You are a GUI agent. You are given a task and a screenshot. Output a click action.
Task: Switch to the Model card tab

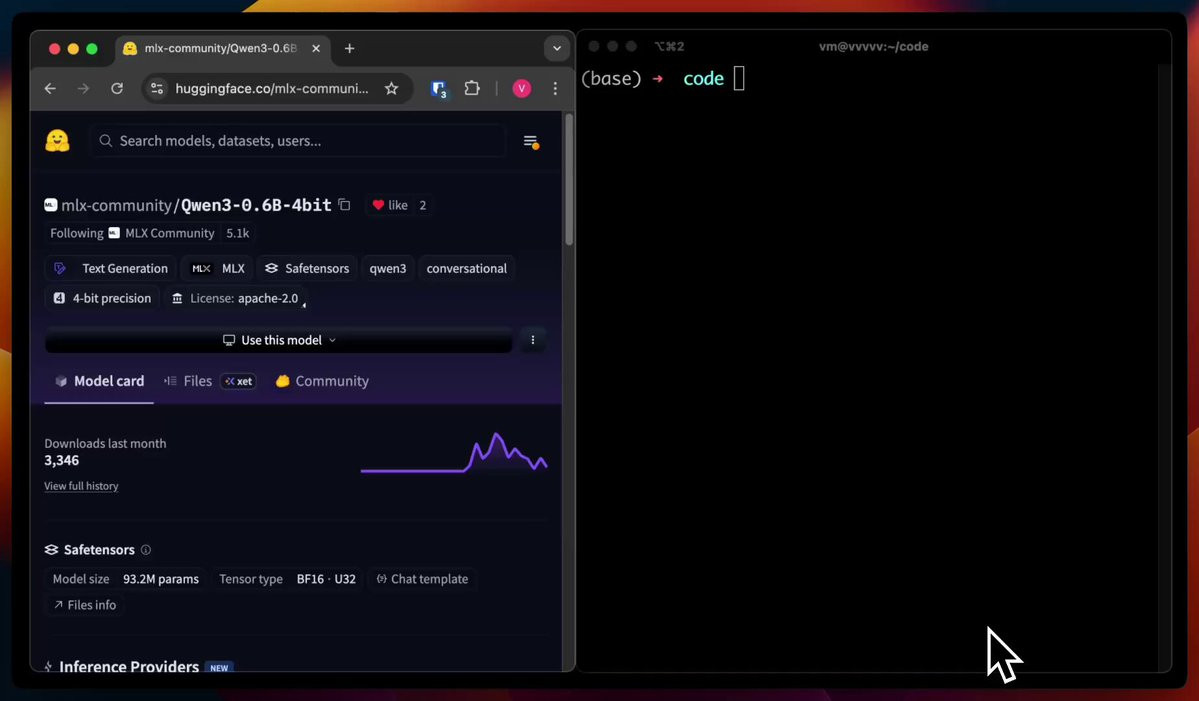(99, 381)
